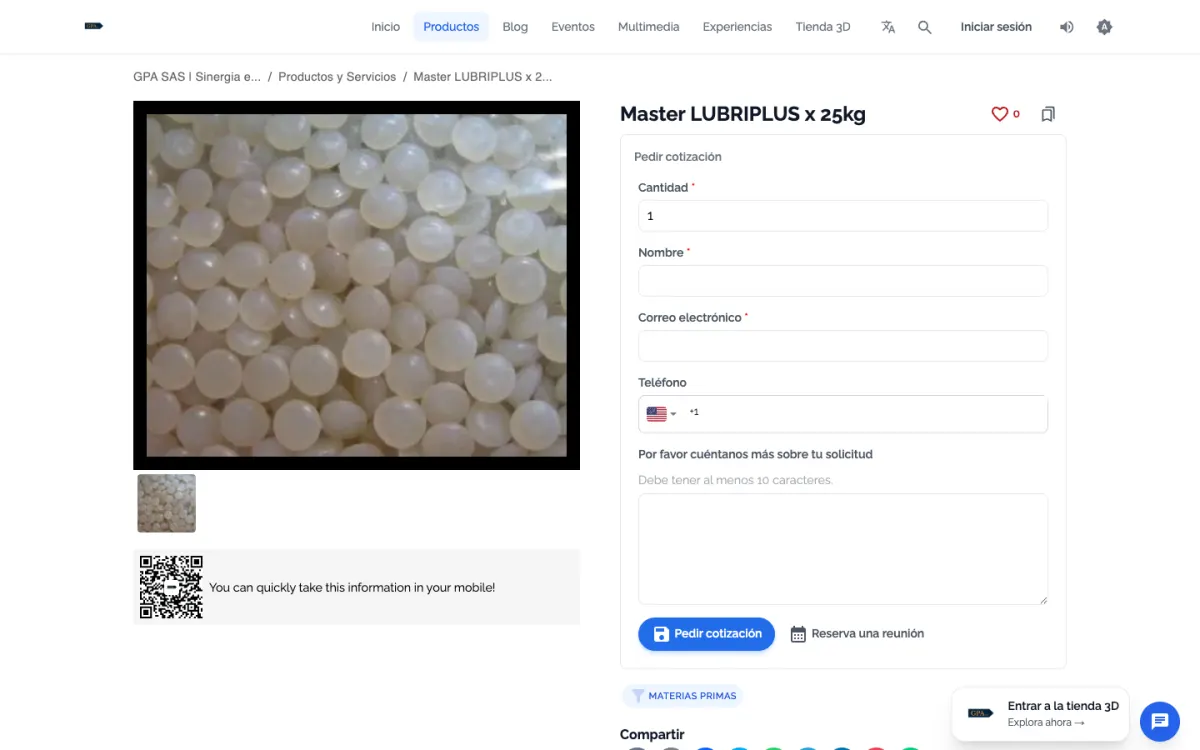Go to Inicio menu item
Image resolution: width=1200 pixels, height=750 pixels.
pyautogui.click(x=386, y=27)
